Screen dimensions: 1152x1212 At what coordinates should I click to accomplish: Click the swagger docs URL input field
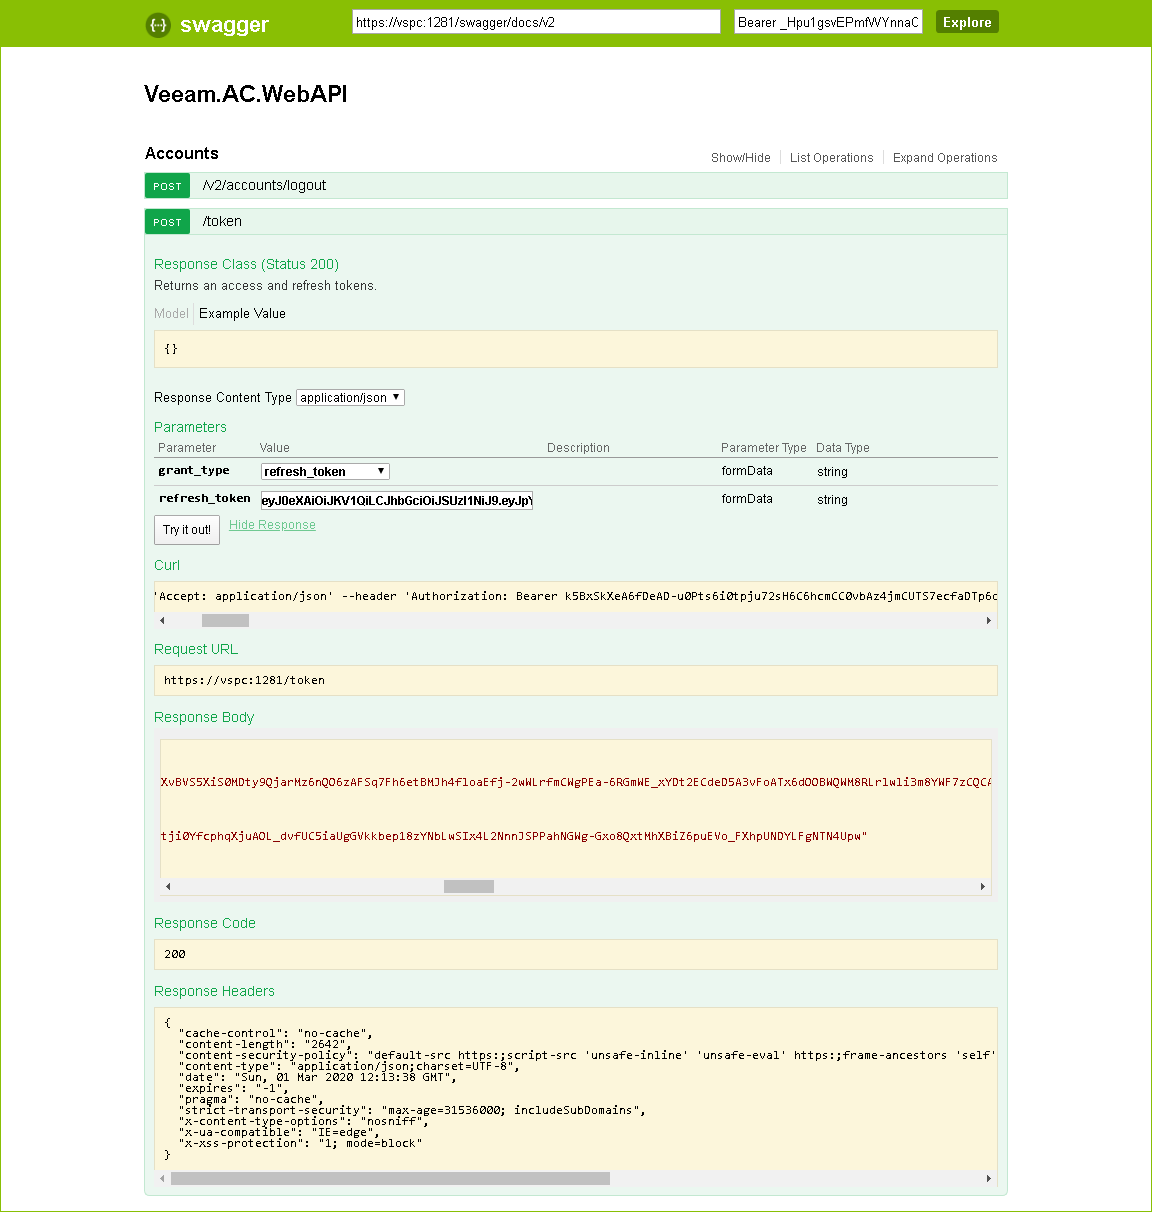[536, 22]
